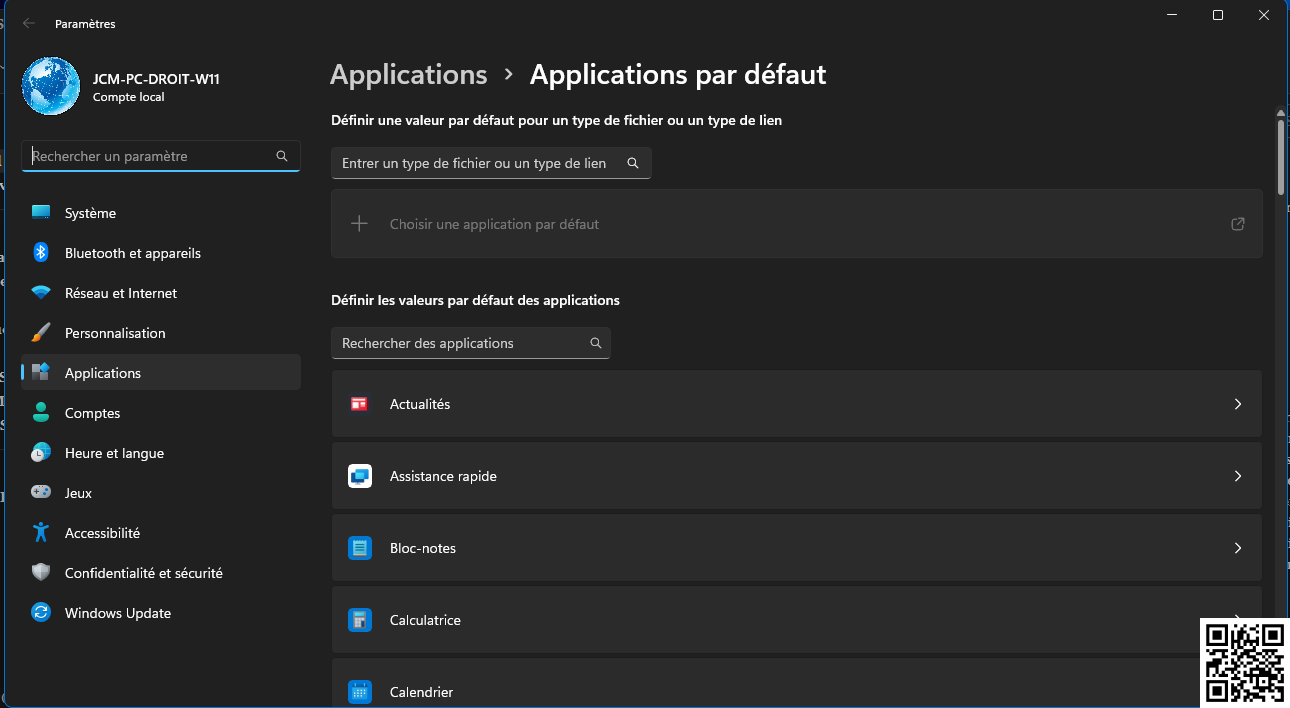
Task: Go to Windows Update section
Action: (117, 613)
